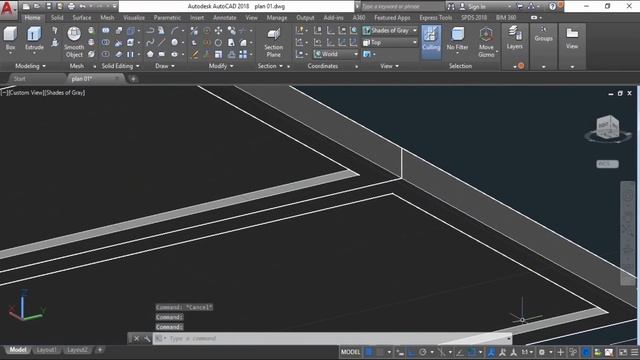The width and height of the screenshot is (640, 360).
Task: Expand the Modify panel
Action: pos(221,66)
